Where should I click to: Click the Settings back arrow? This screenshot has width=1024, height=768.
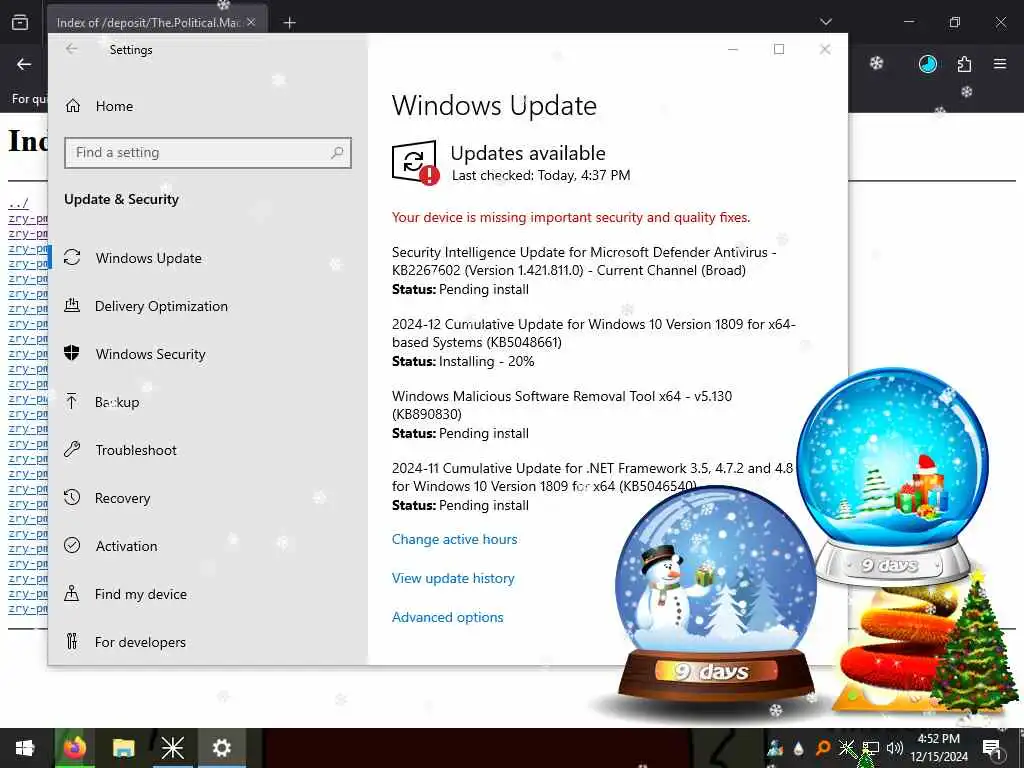(x=72, y=49)
